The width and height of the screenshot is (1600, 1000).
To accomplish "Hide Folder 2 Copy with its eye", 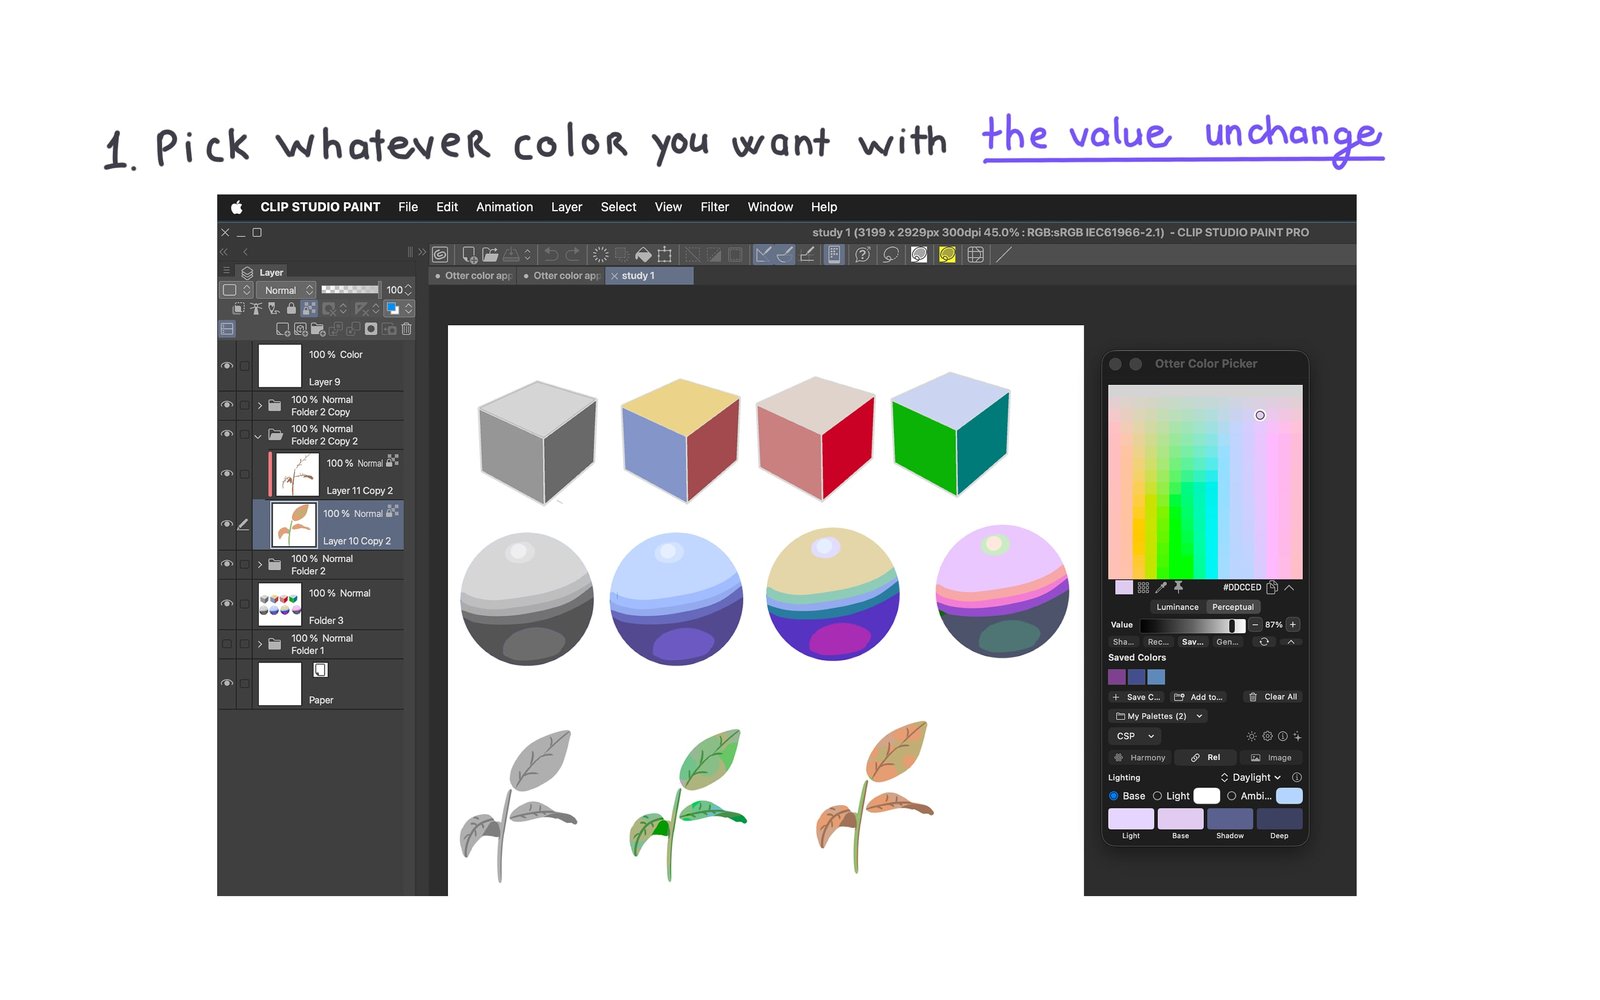I will pyautogui.click(x=227, y=405).
